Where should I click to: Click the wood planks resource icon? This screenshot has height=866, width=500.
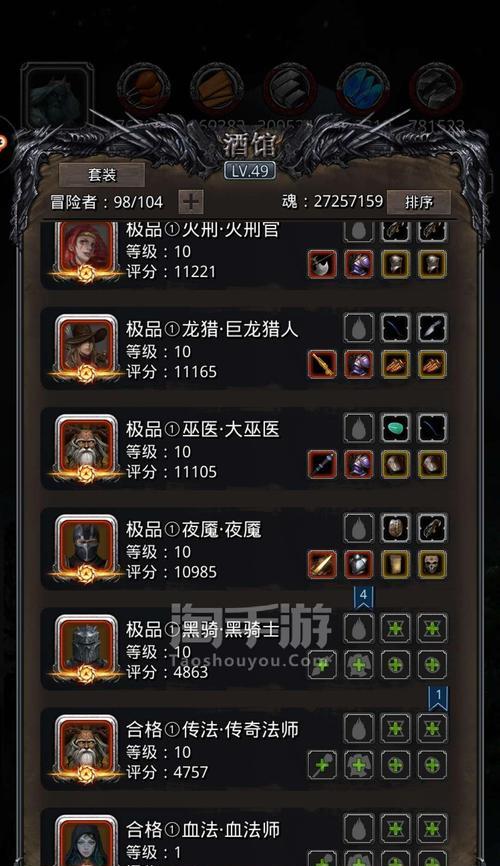(217, 89)
